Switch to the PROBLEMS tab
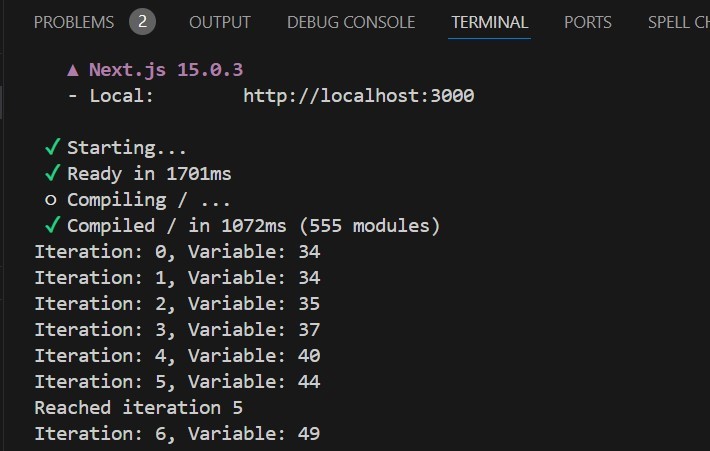710x451 pixels. (x=74, y=21)
